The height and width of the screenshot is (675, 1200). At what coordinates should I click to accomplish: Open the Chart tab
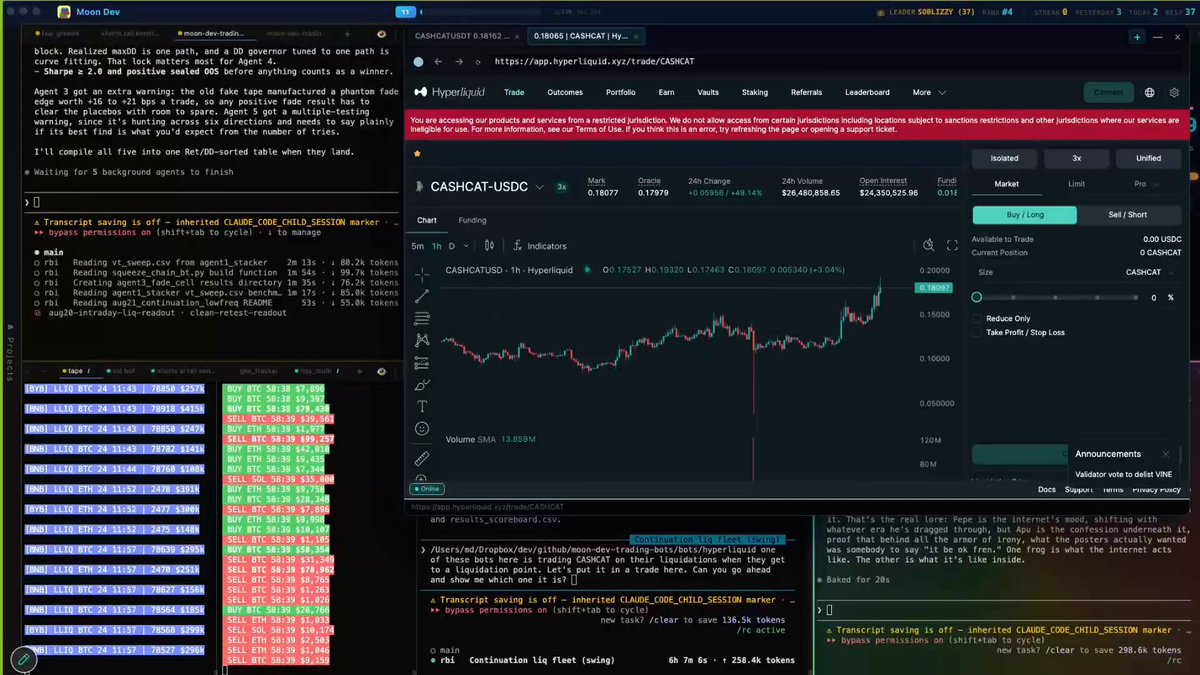pos(426,220)
